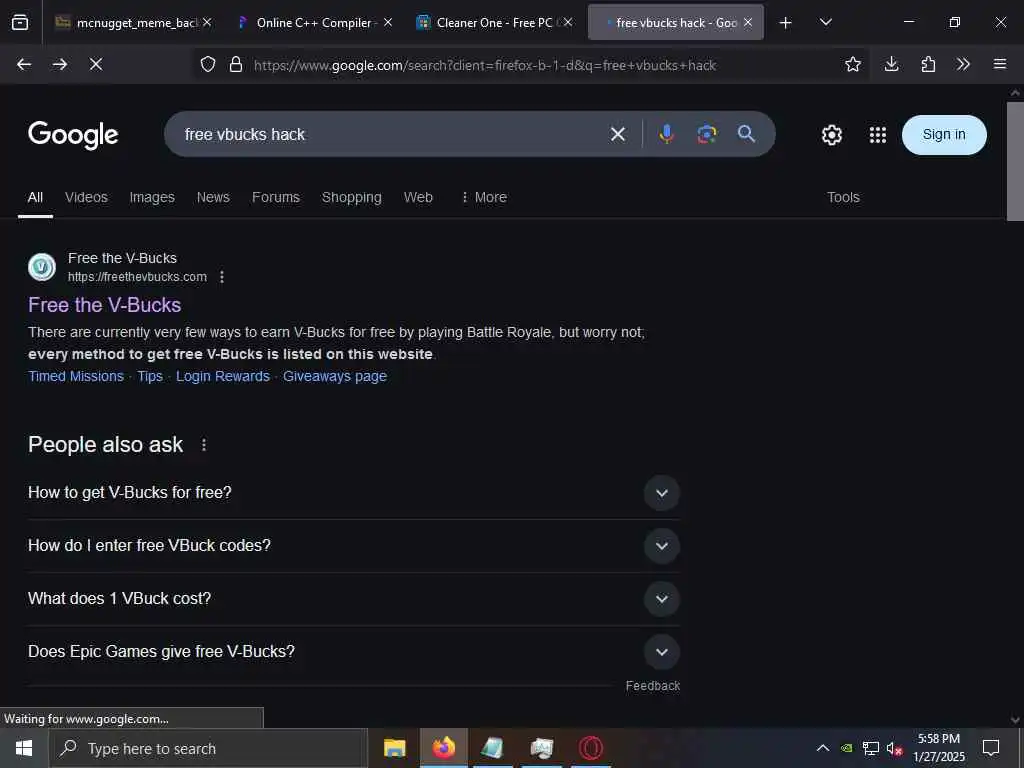The height and width of the screenshot is (768, 1024).
Task: Click the Google logo
Action: pos(73,135)
